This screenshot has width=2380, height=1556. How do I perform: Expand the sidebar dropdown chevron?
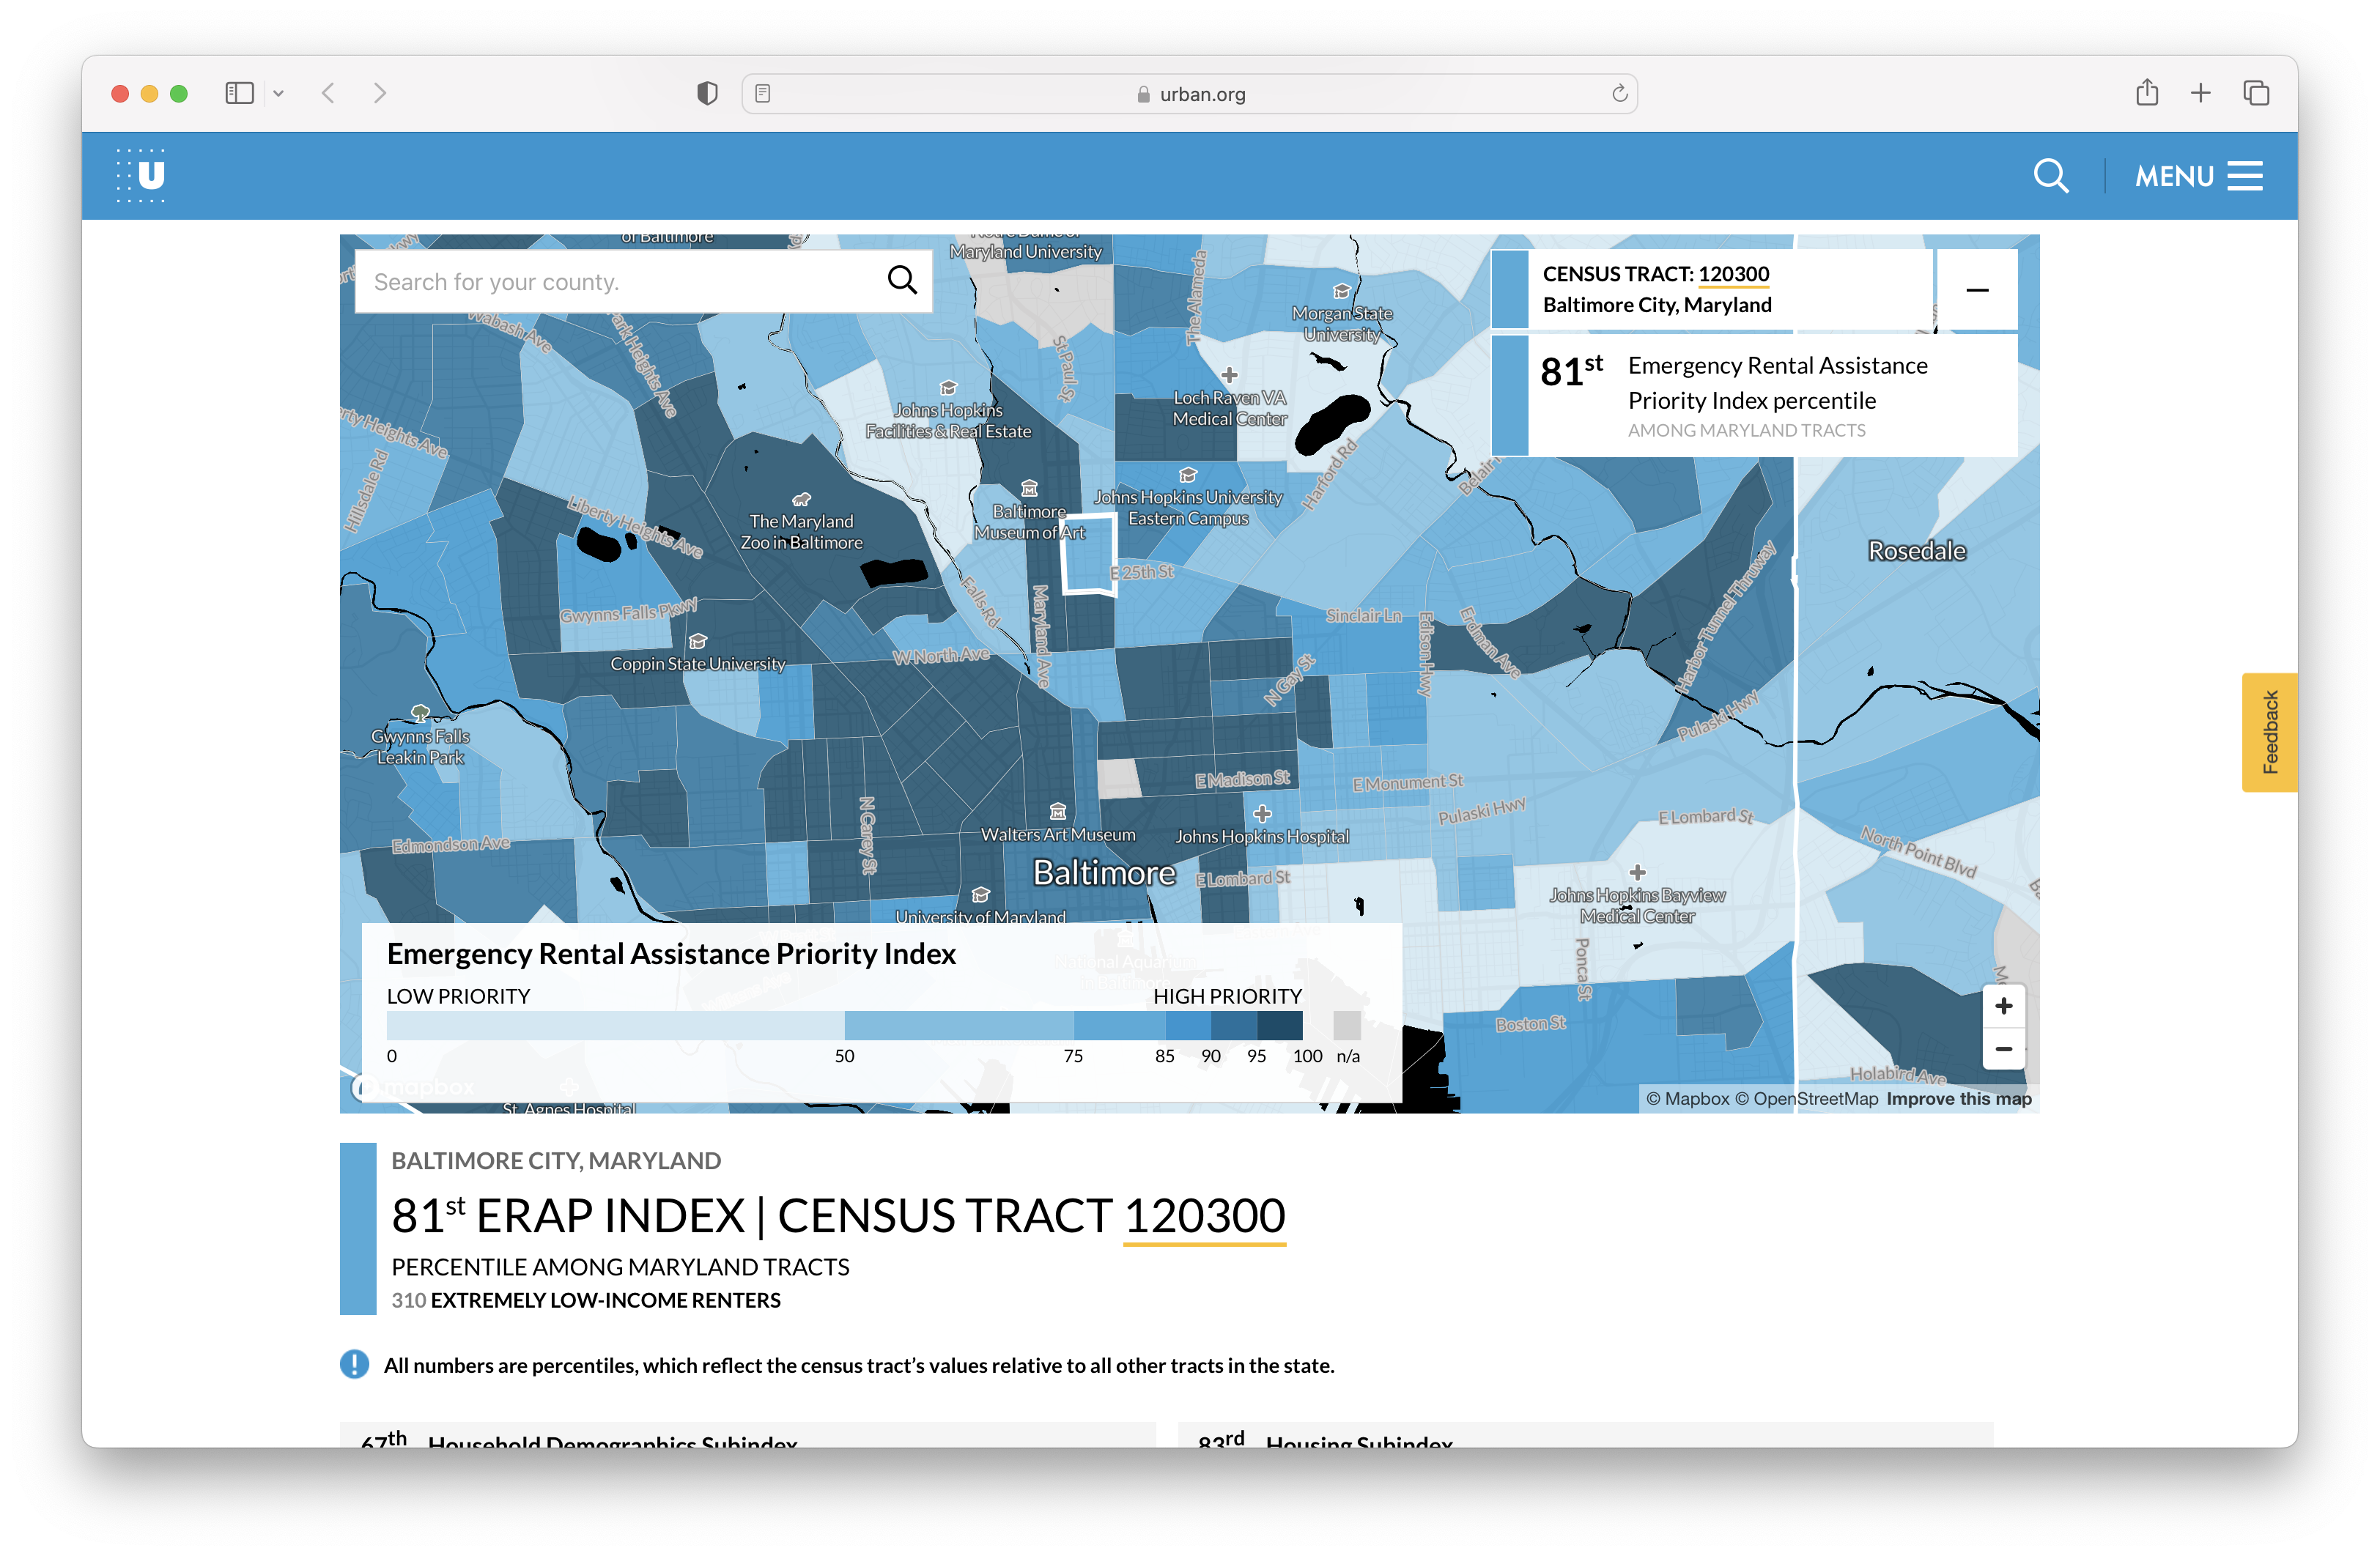pyautogui.click(x=279, y=94)
